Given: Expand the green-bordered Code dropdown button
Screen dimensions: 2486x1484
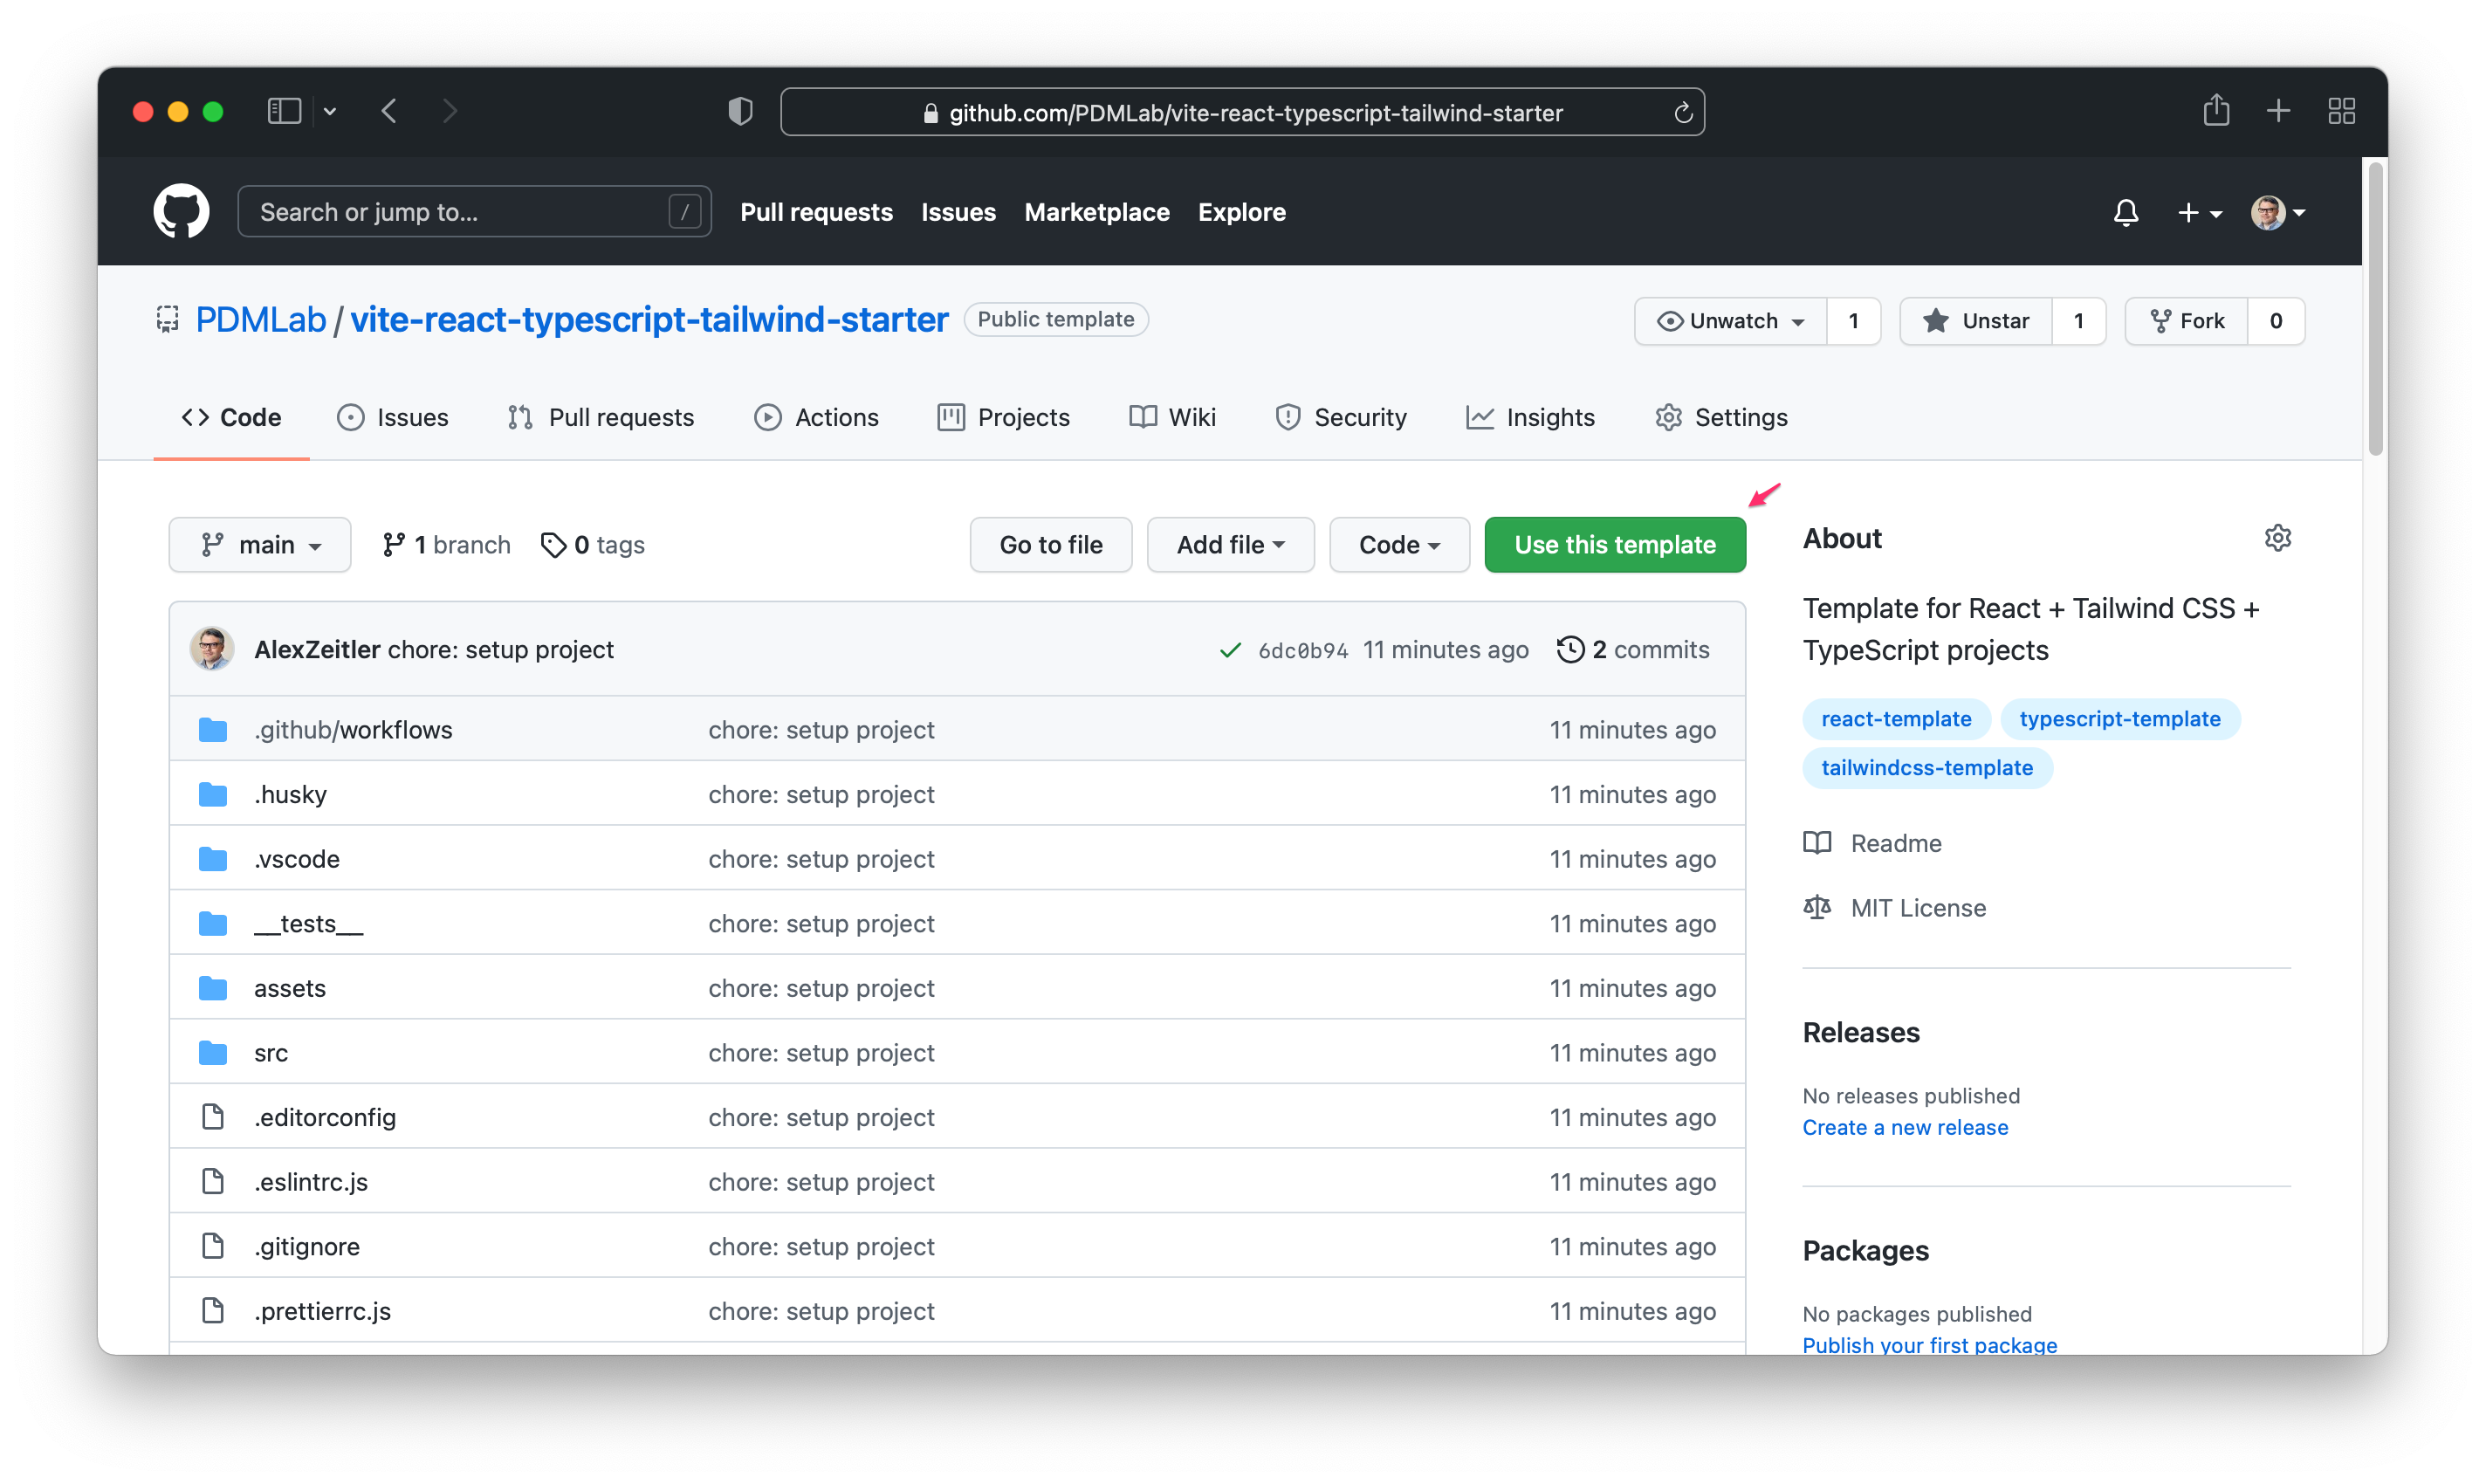Looking at the screenshot, I should (x=1399, y=545).
